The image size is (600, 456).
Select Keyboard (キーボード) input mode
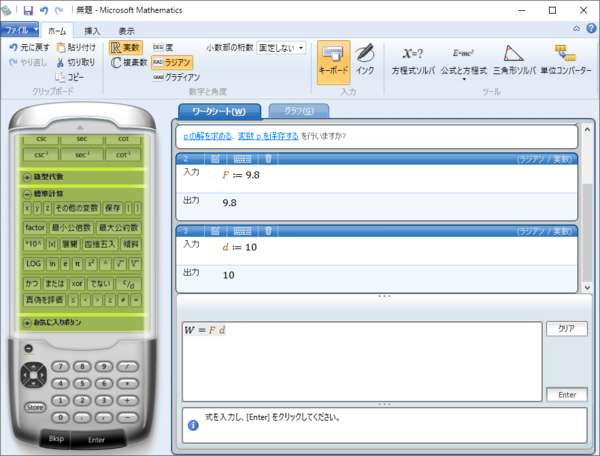click(x=333, y=62)
